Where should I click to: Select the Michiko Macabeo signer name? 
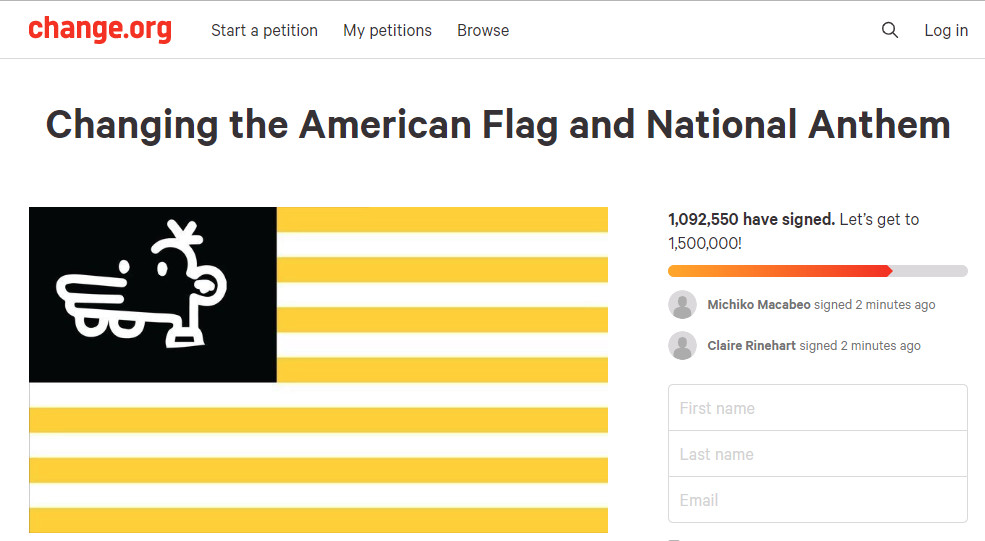tap(758, 305)
